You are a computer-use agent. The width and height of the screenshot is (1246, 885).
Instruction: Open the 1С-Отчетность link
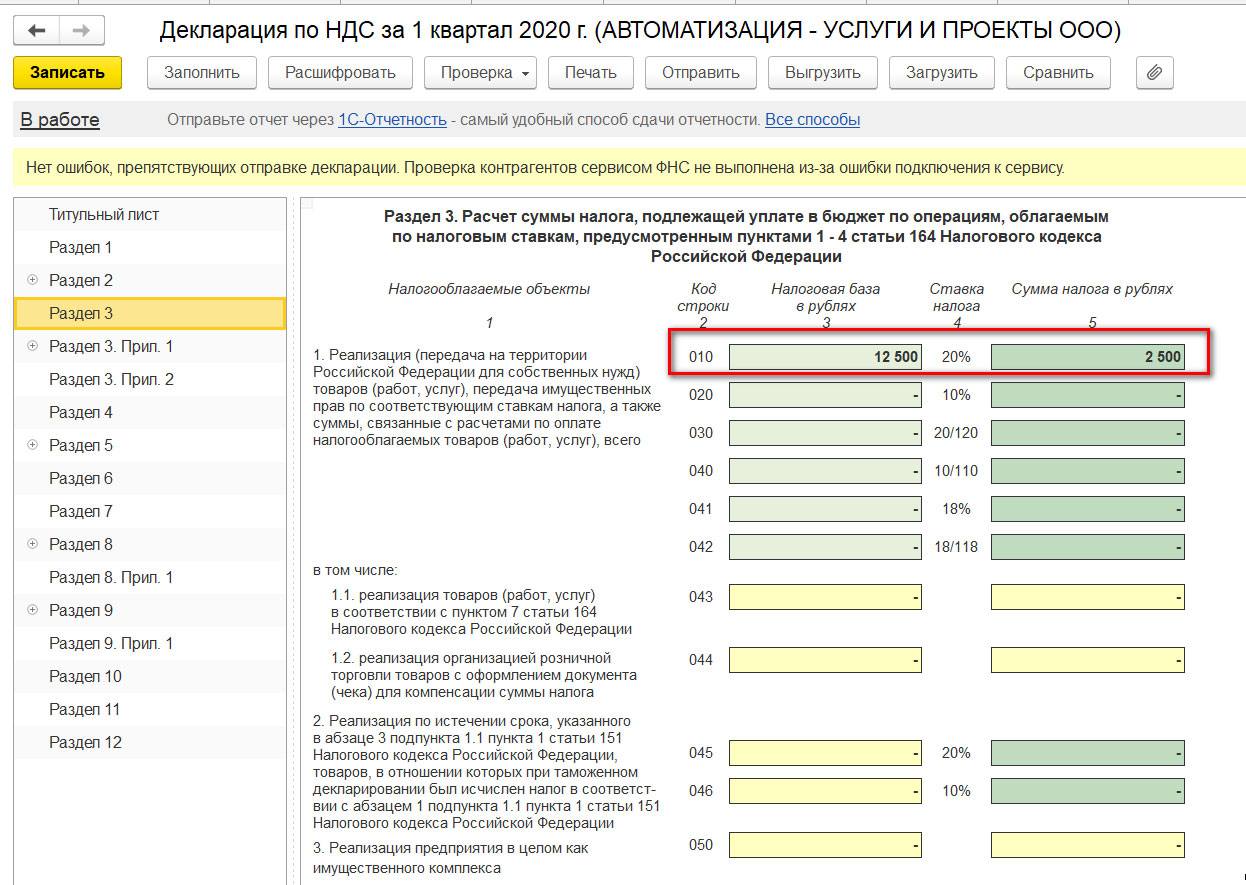pyautogui.click(x=392, y=120)
